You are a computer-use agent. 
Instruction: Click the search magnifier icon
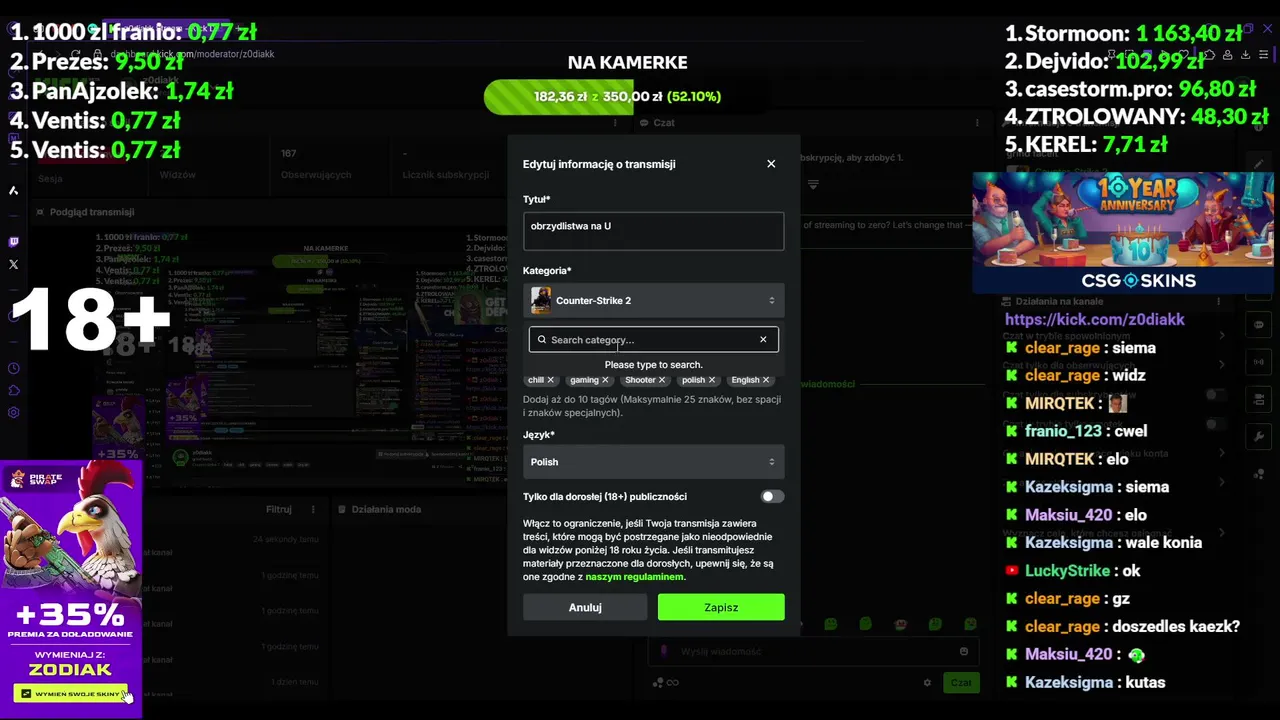click(542, 340)
